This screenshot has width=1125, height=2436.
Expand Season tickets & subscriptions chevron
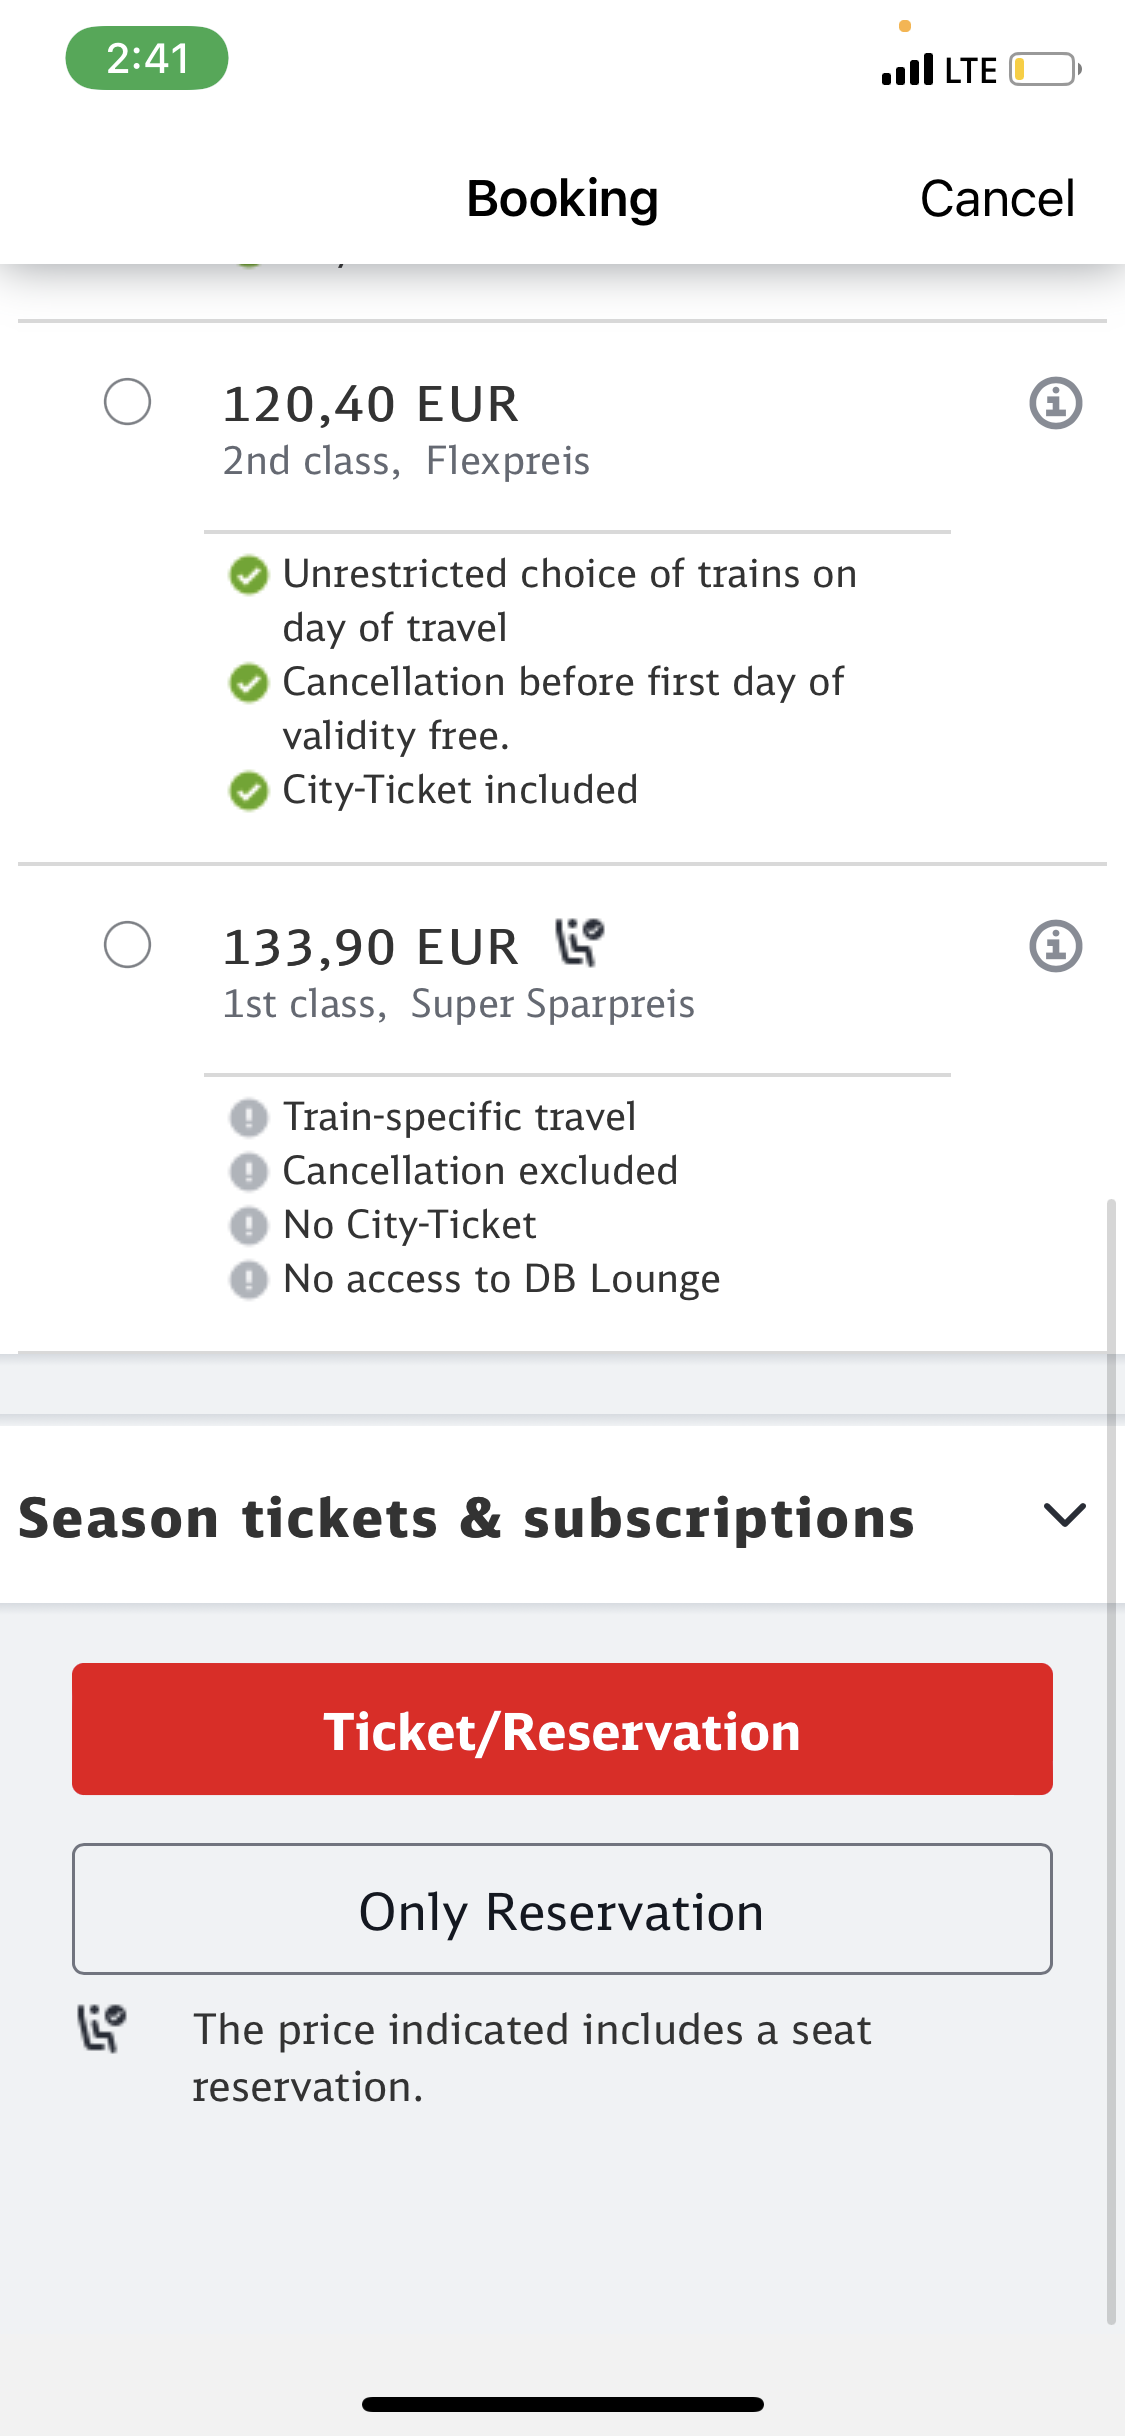click(x=1064, y=1515)
